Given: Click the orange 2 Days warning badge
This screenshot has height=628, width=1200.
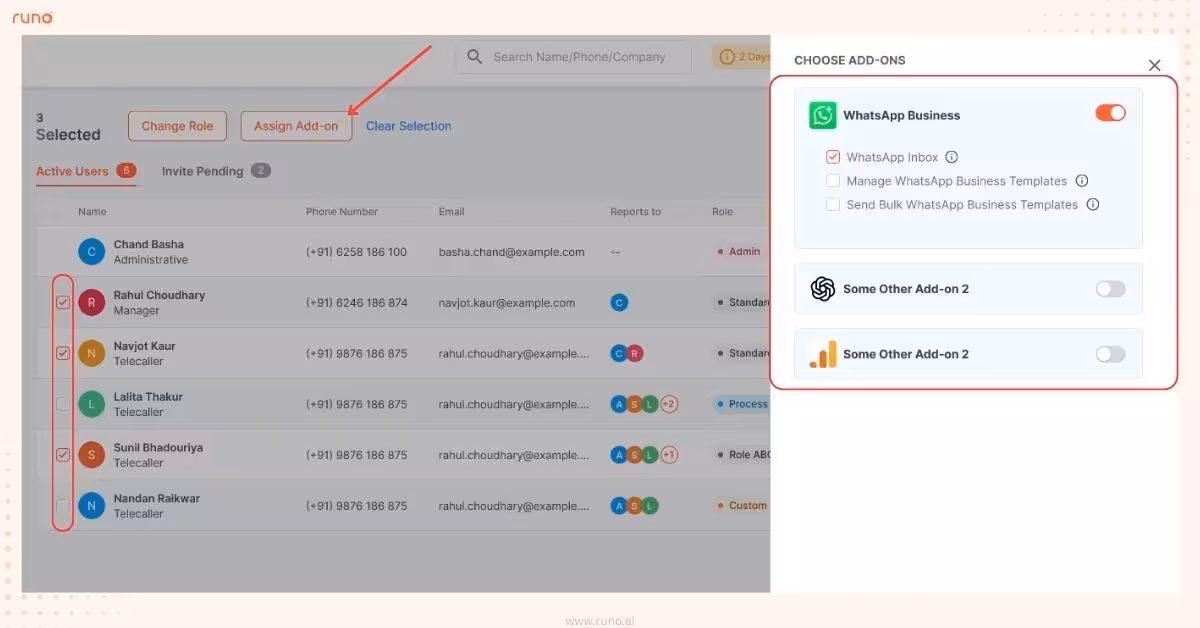Looking at the screenshot, I should coord(742,57).
